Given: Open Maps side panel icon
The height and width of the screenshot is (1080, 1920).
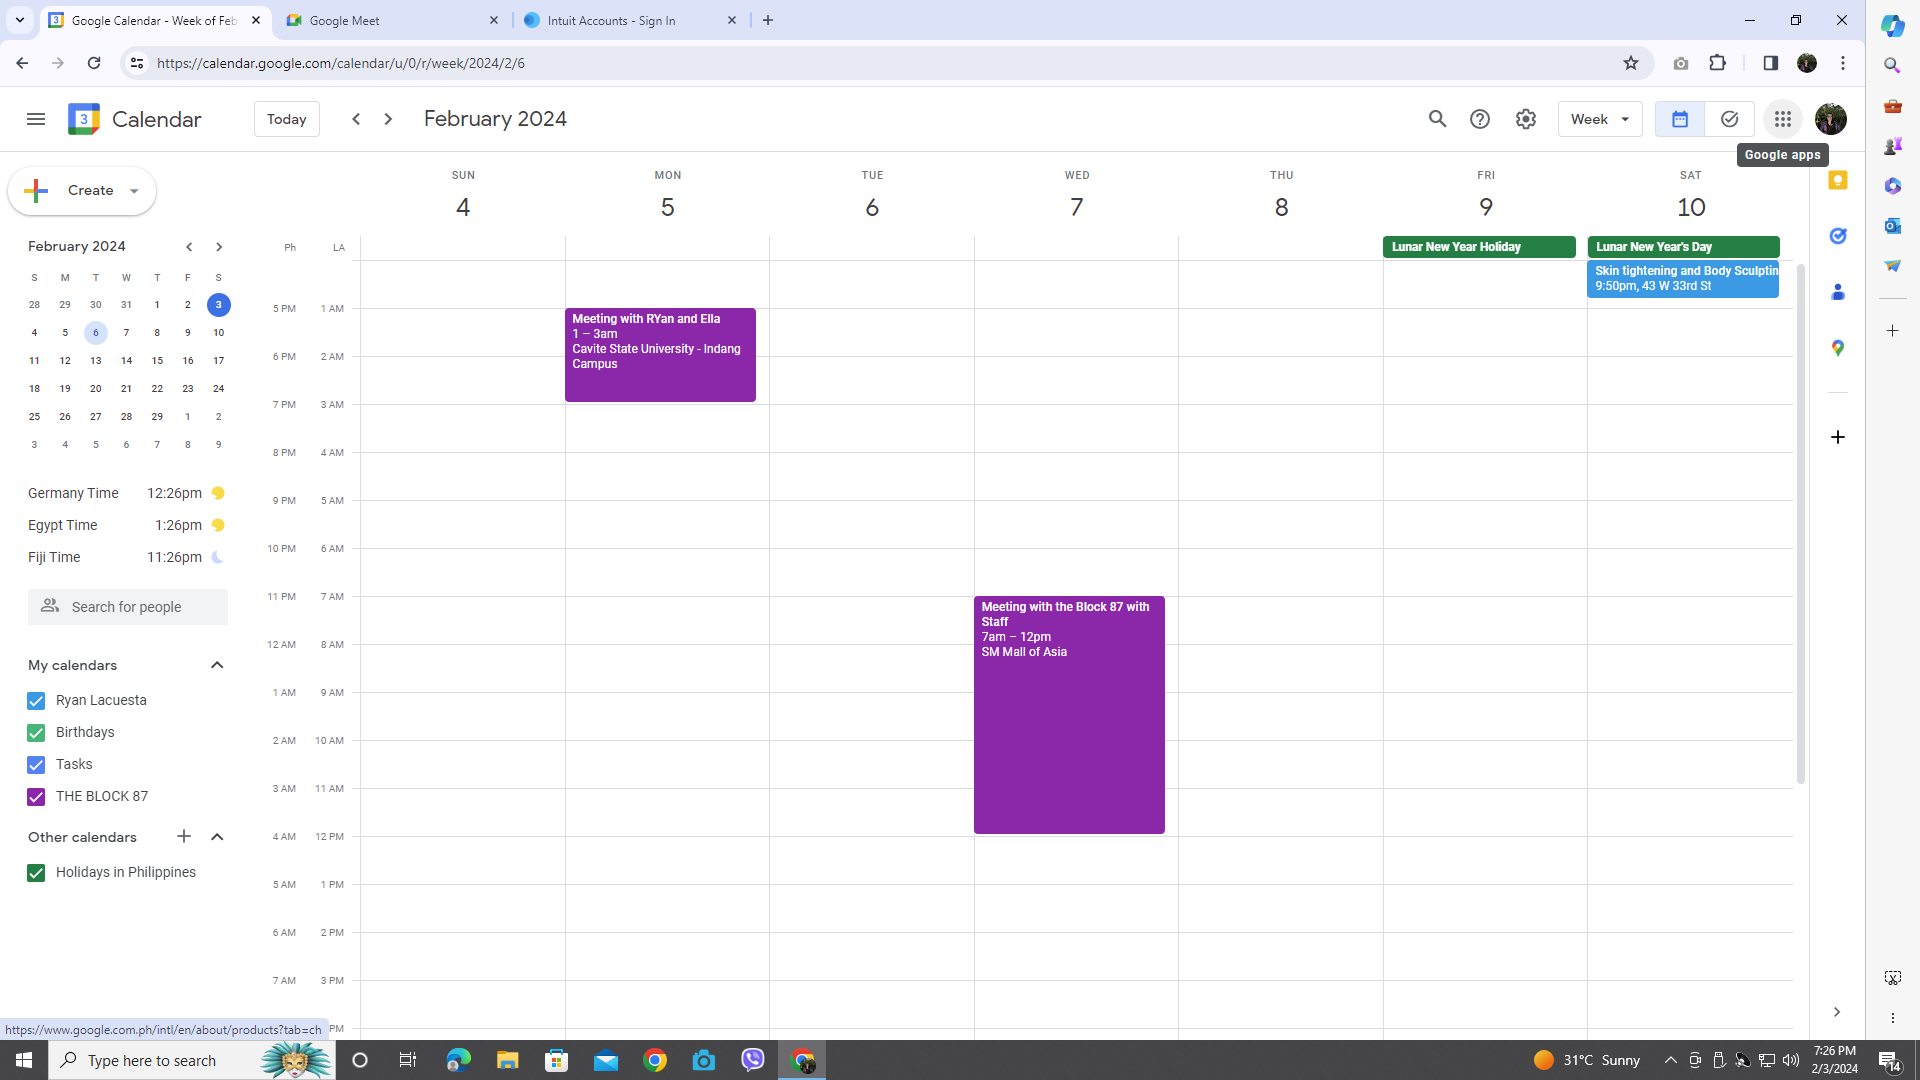Looking at the screenshot, I should point(1837,348).
